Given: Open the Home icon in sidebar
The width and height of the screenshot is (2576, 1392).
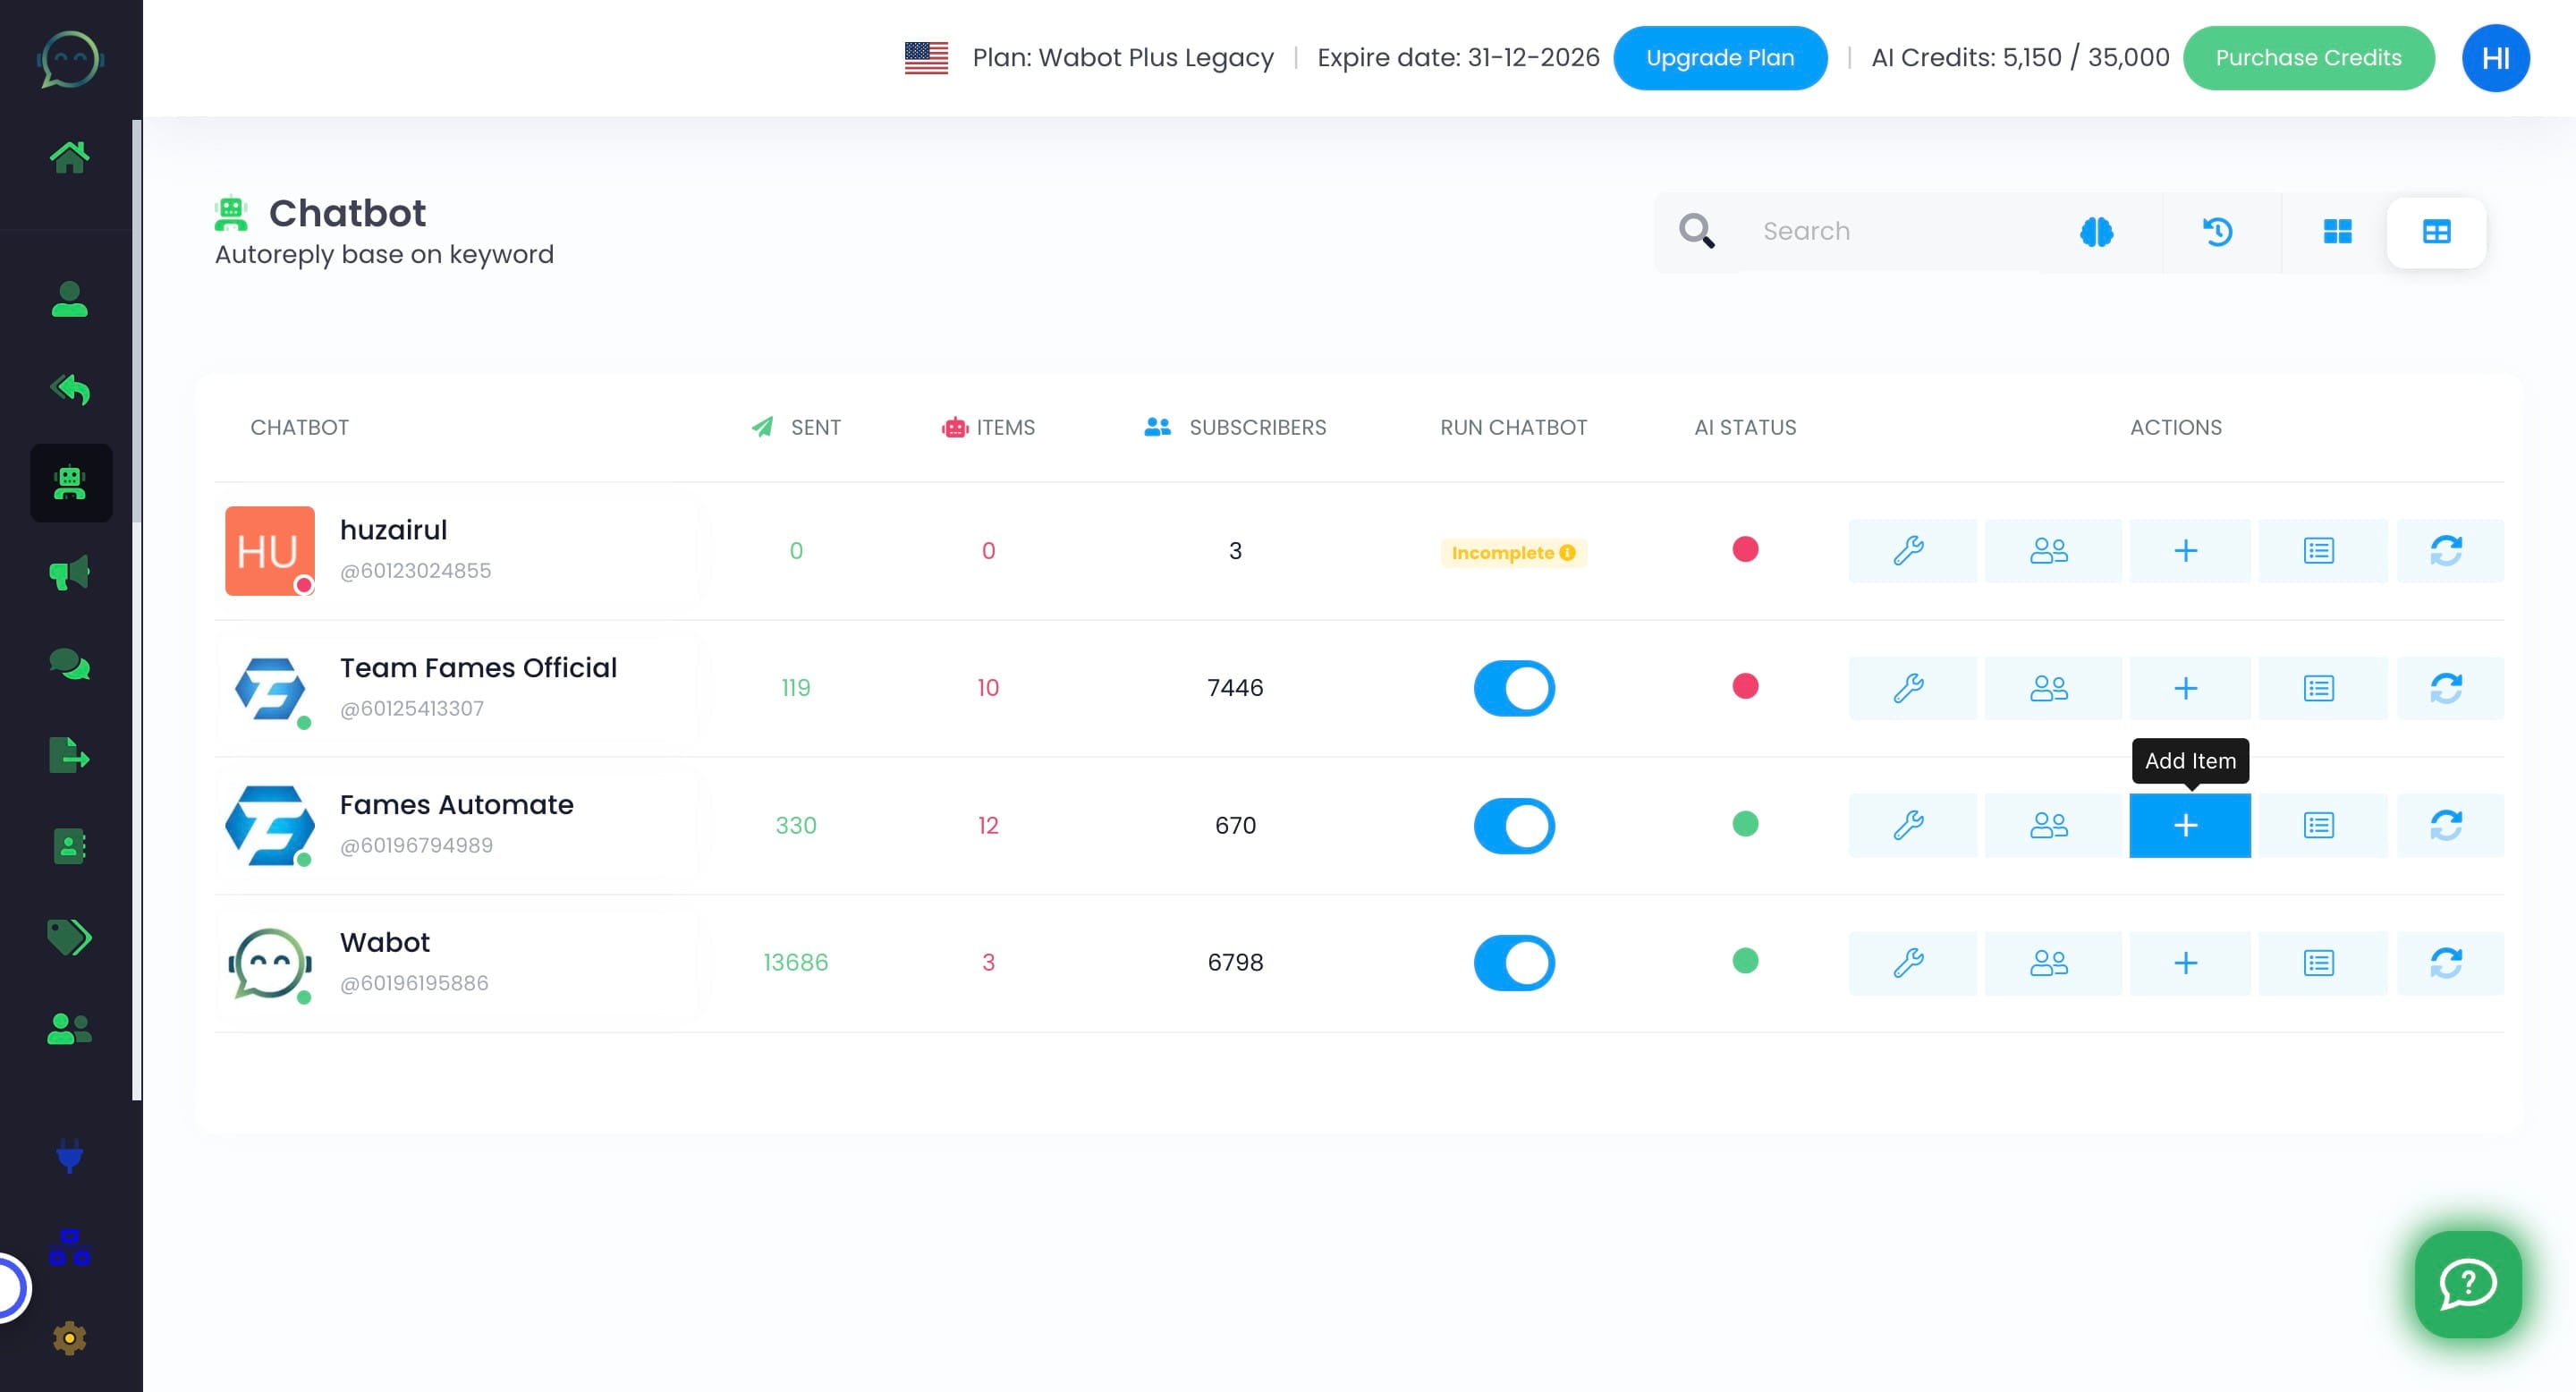Looking at the screenshot, I should [69, 157].
